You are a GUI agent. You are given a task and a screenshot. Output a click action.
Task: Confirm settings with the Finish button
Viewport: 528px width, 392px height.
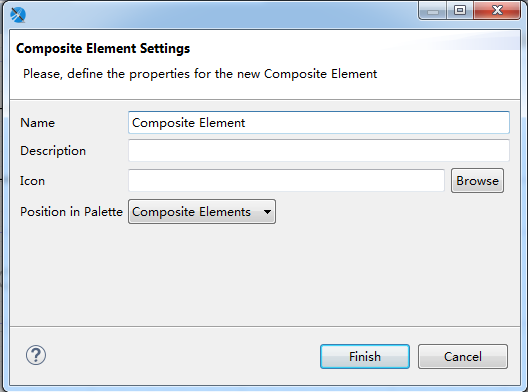[365, 356]
